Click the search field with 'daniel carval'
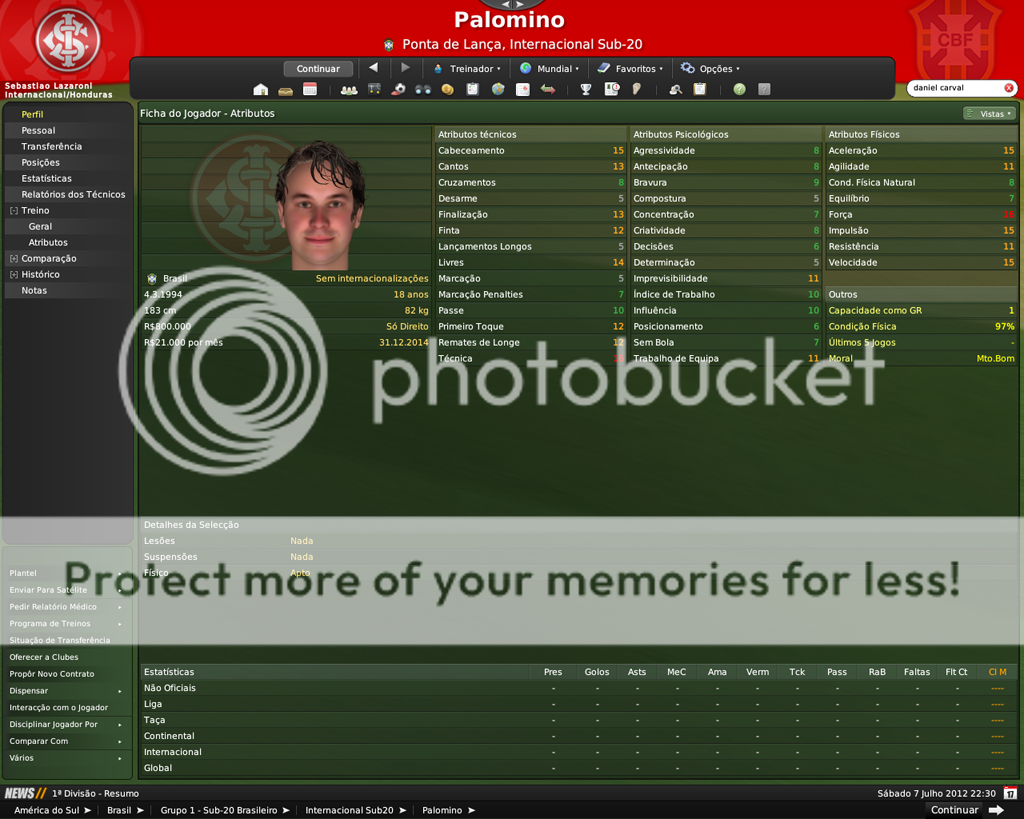 pyautogui.click(x=953, y=88)
